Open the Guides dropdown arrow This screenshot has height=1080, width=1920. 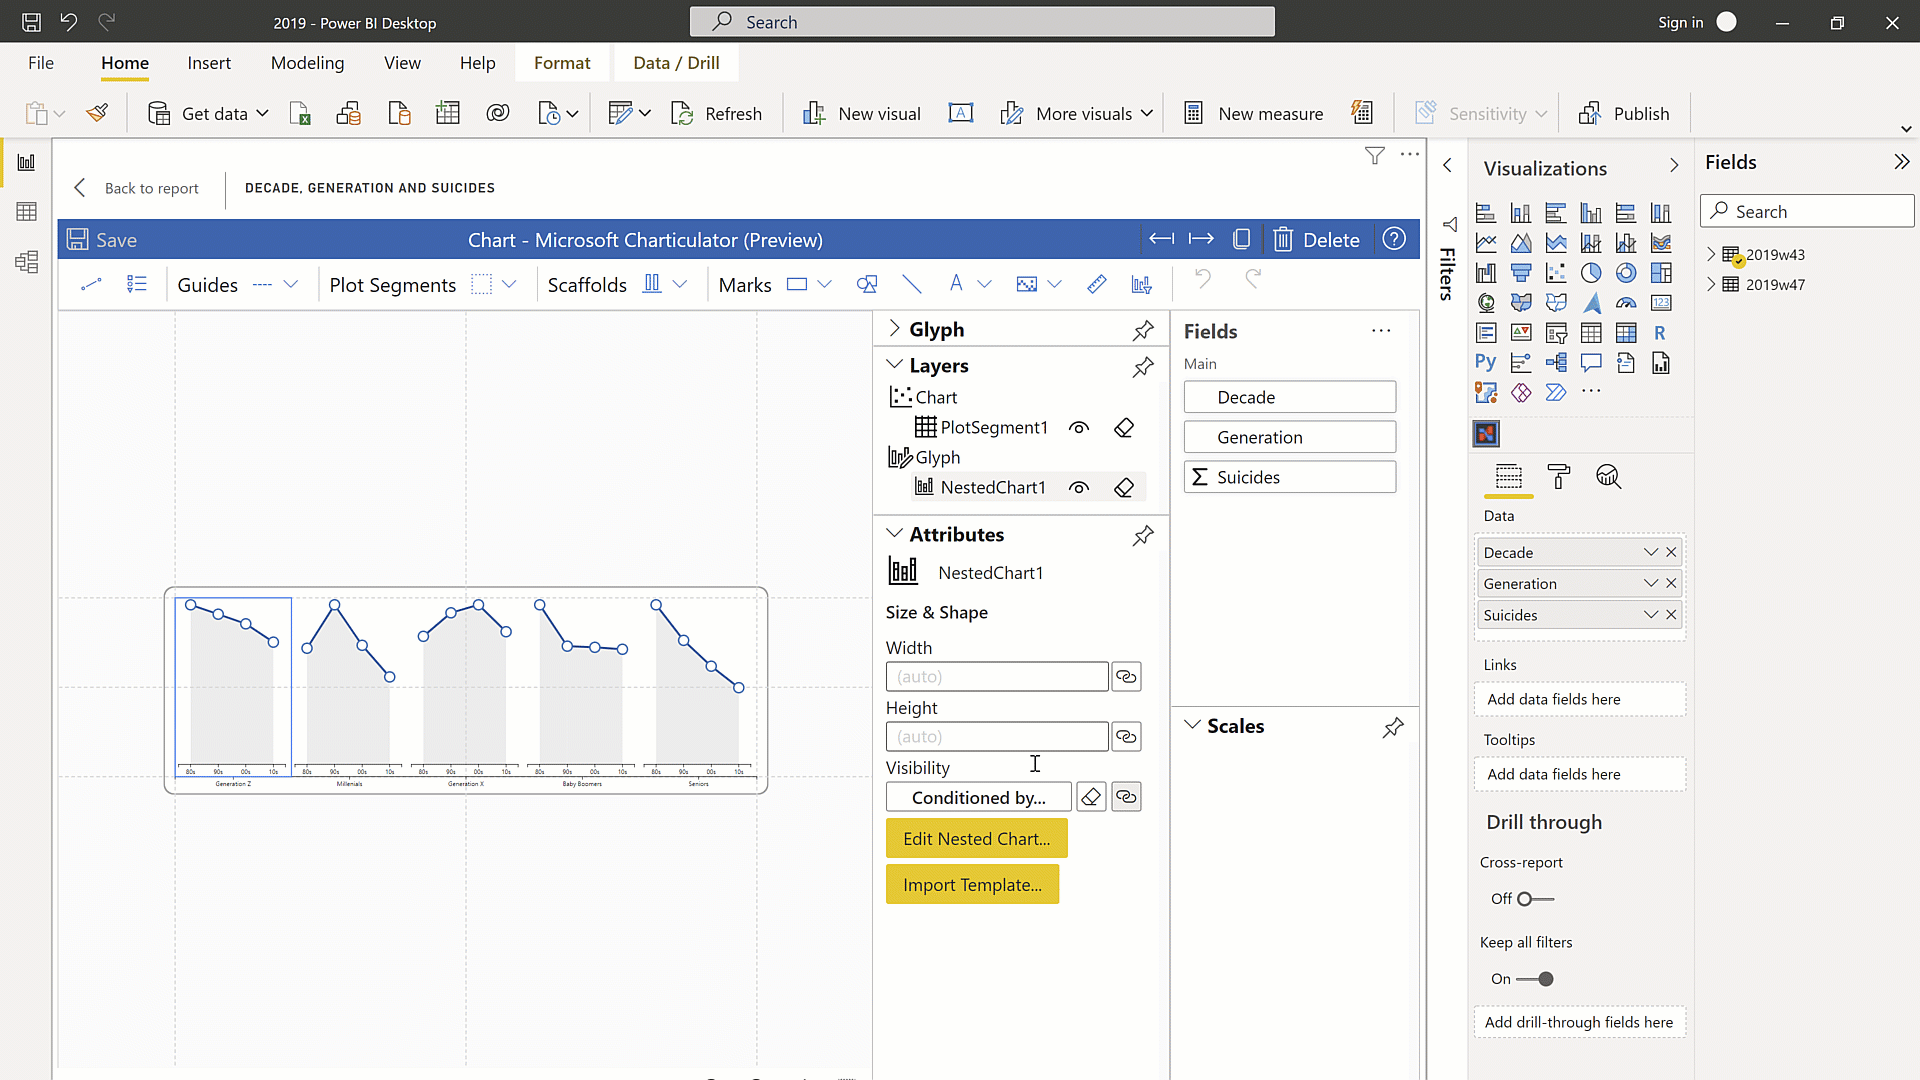click(x=291, y=284)
